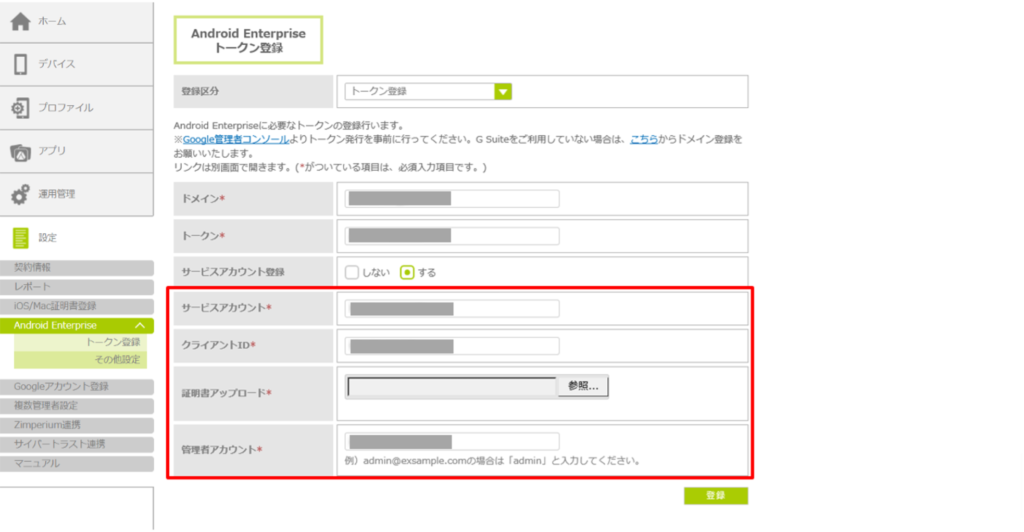Open the 登録区分 dropdown green arrow
This screenshot has width=1024, height=532.
pyautogui.click(x=503, y=92)
